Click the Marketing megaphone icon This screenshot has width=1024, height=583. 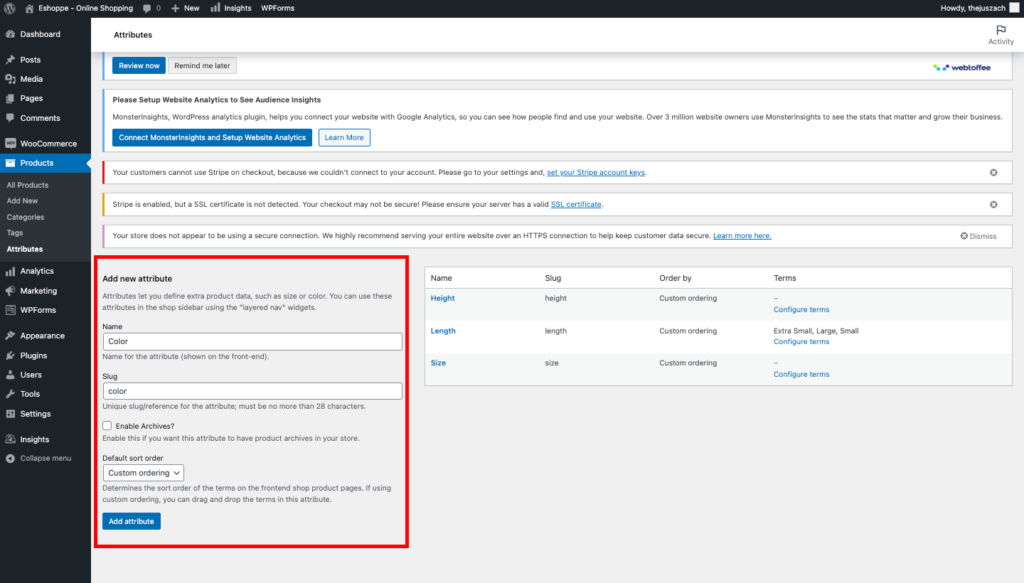point(10,291)
